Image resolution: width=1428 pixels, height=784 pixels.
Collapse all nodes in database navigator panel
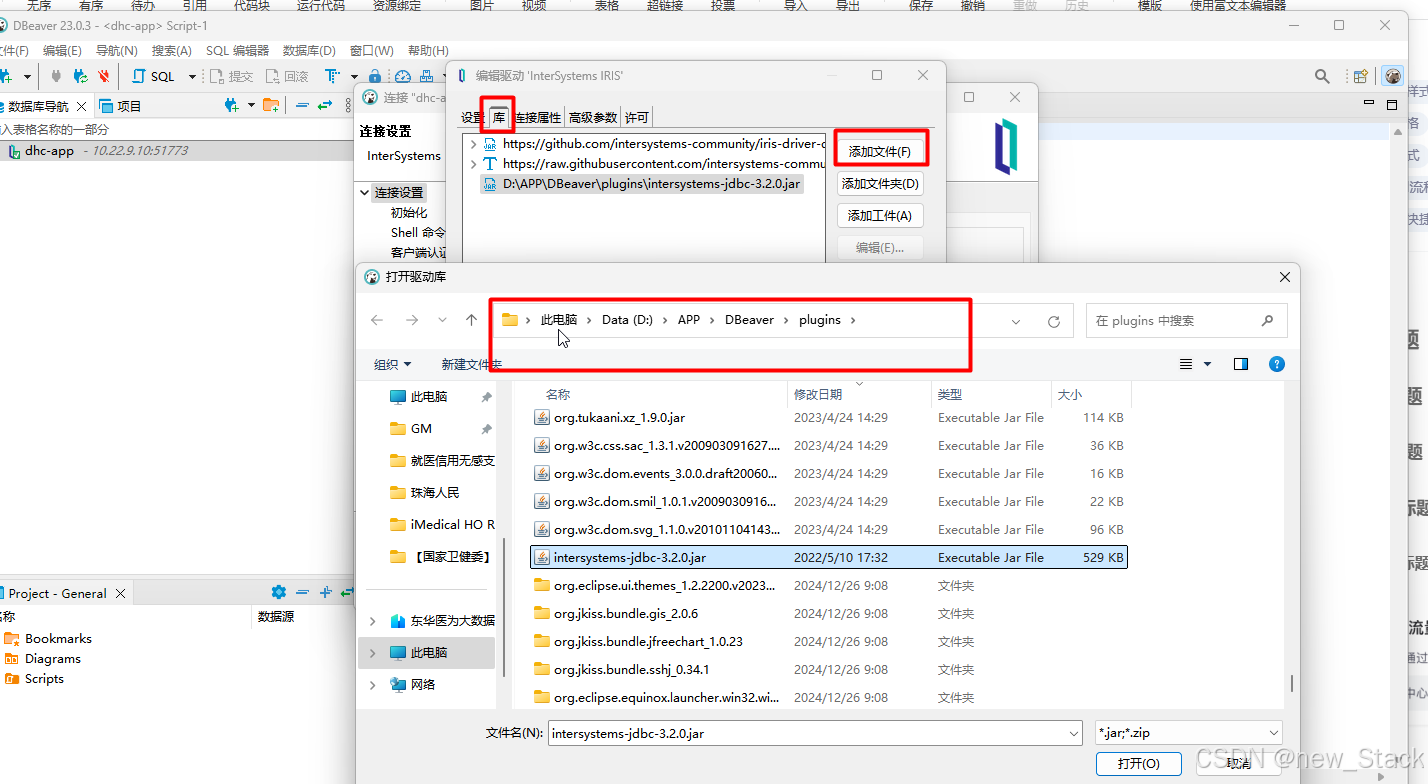pyautogui.click(x=302, y=105)
